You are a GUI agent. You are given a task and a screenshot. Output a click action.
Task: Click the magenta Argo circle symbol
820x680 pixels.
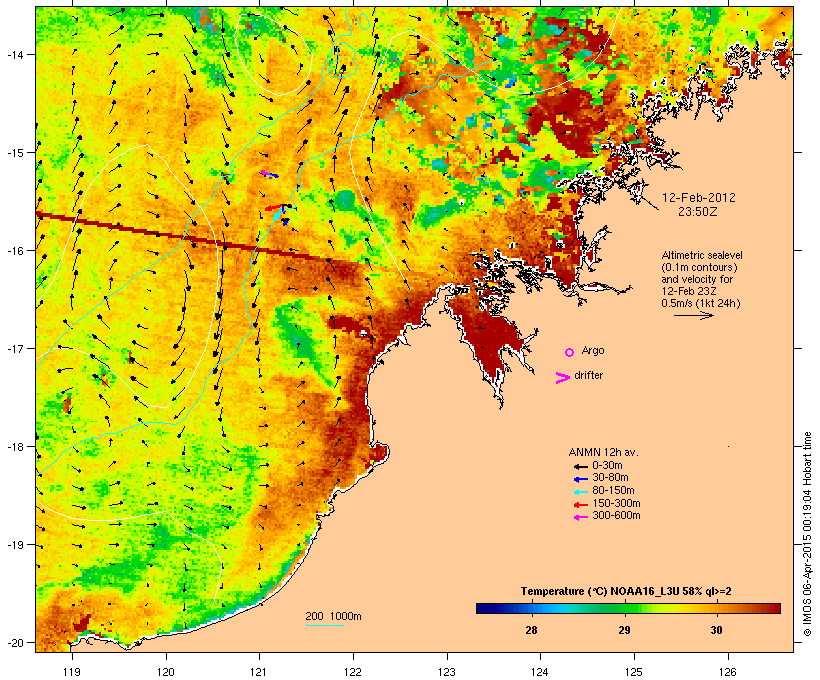click(570, 352)
